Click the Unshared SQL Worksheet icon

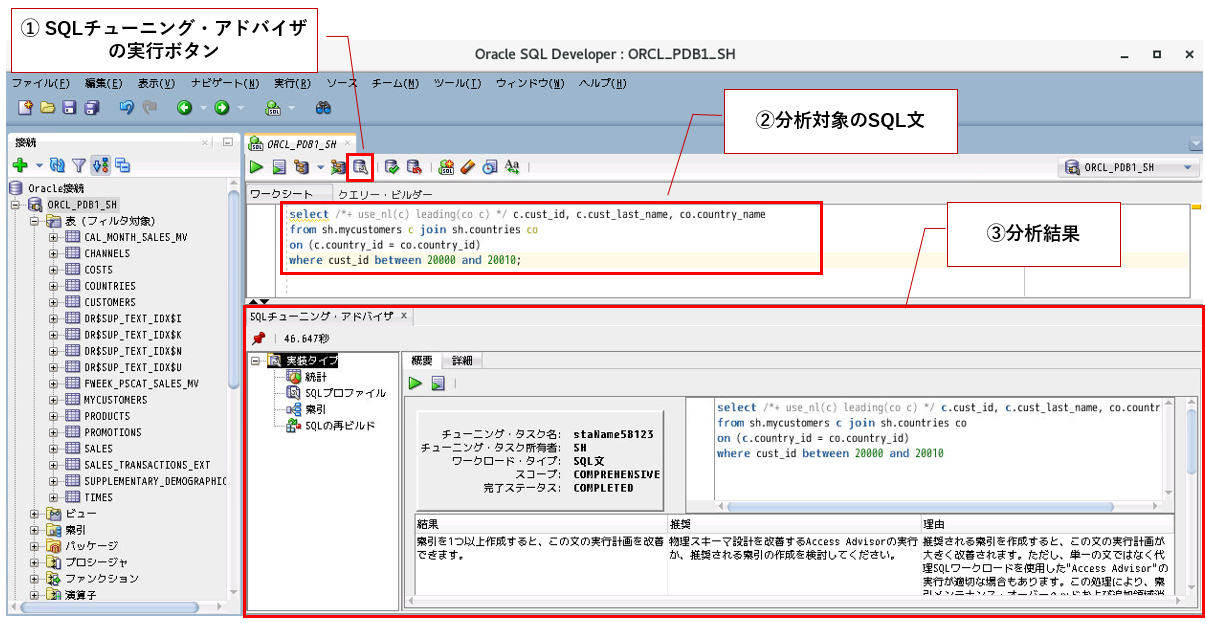pyautogui.click(x=447, y=168)
